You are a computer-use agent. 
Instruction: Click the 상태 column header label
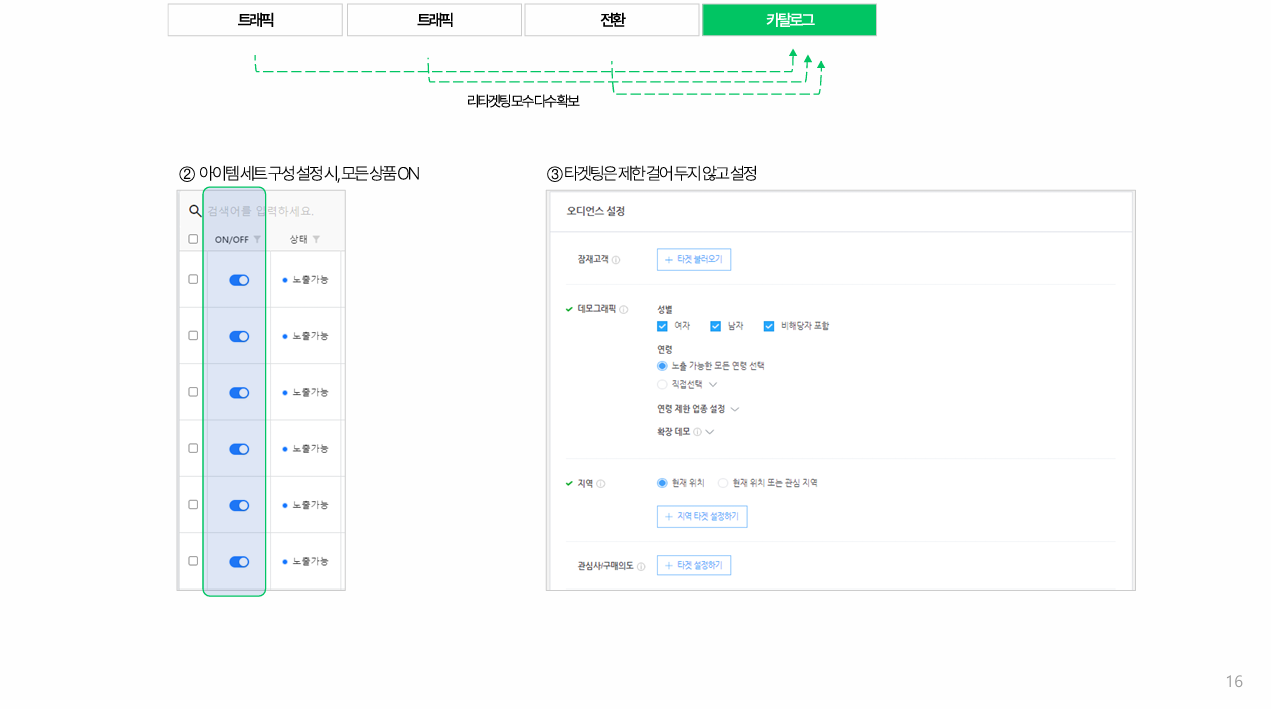(299, 240)
